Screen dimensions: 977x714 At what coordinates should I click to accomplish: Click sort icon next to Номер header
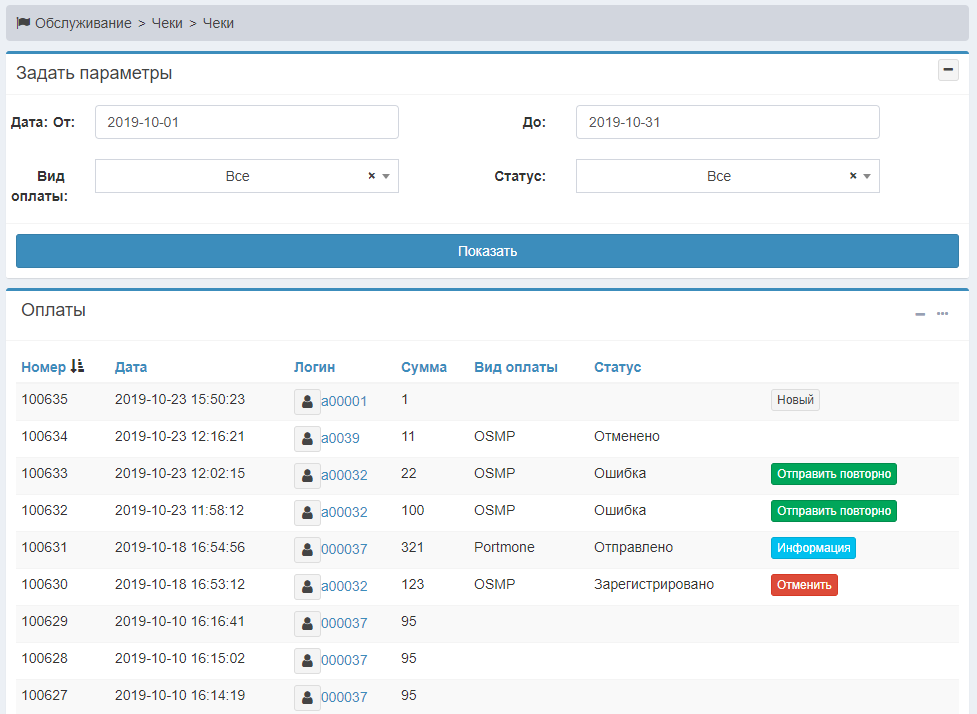click(78, 367)
